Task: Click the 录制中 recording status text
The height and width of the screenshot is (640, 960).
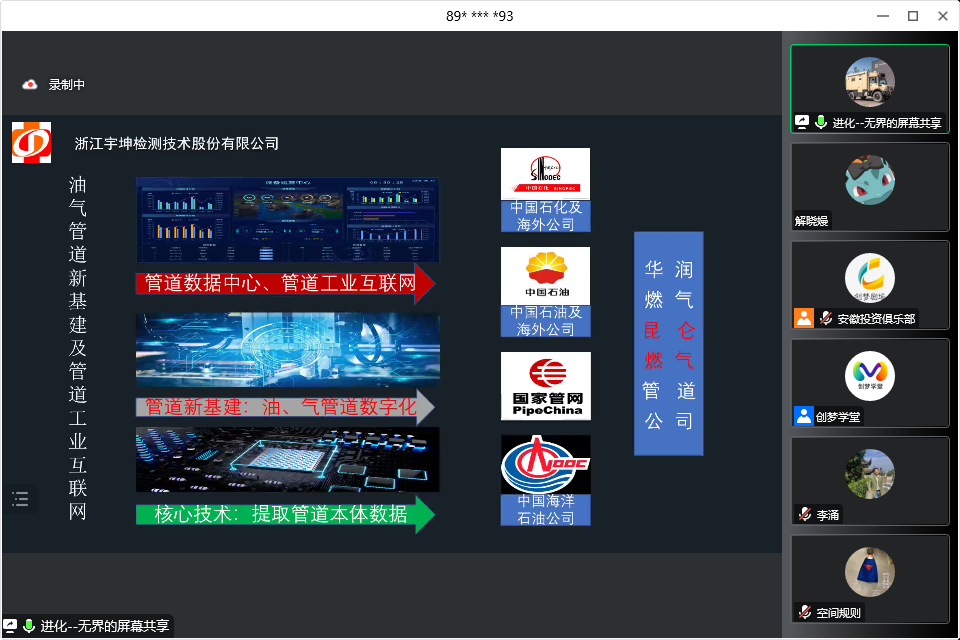Action: tap(67, 85)
